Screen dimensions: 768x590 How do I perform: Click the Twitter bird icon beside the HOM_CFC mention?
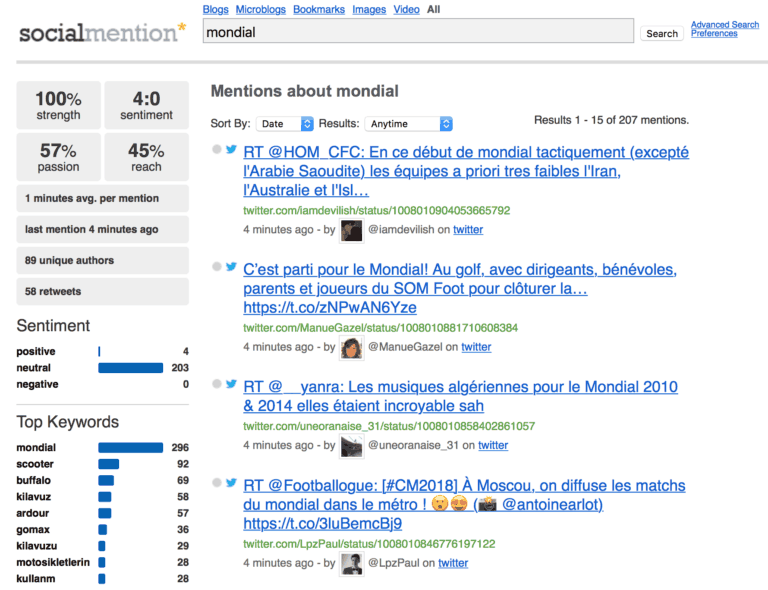(x=231, y=150)
